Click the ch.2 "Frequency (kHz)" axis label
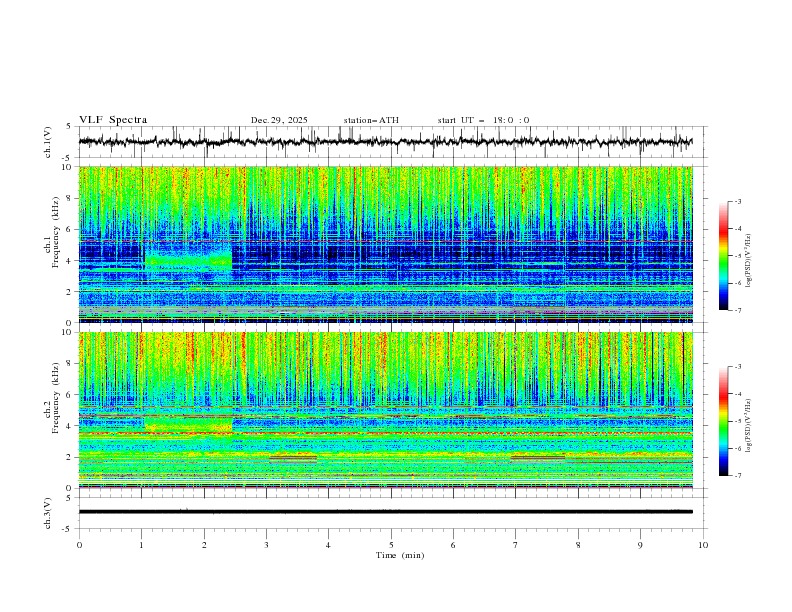Image resolution: width=792 pixels, height=612 pixels. click(x=55, y=397)
